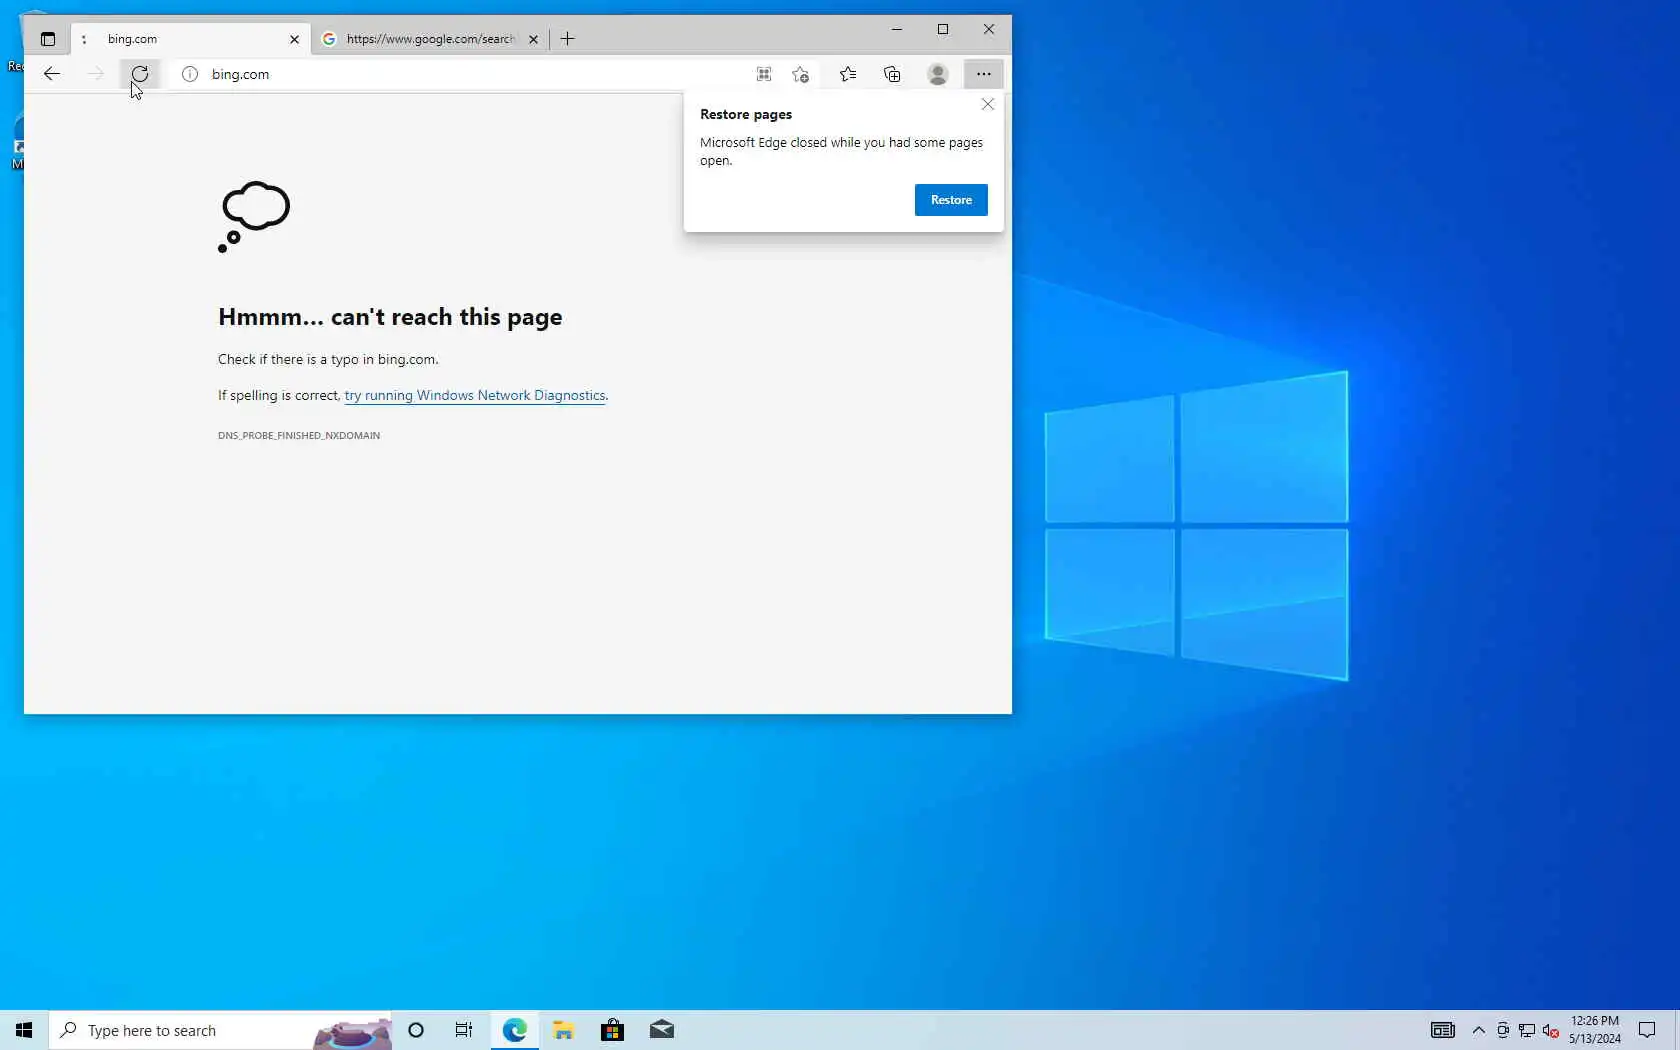Close the Google search tab

pyautogui.click(x=533, y=39)
